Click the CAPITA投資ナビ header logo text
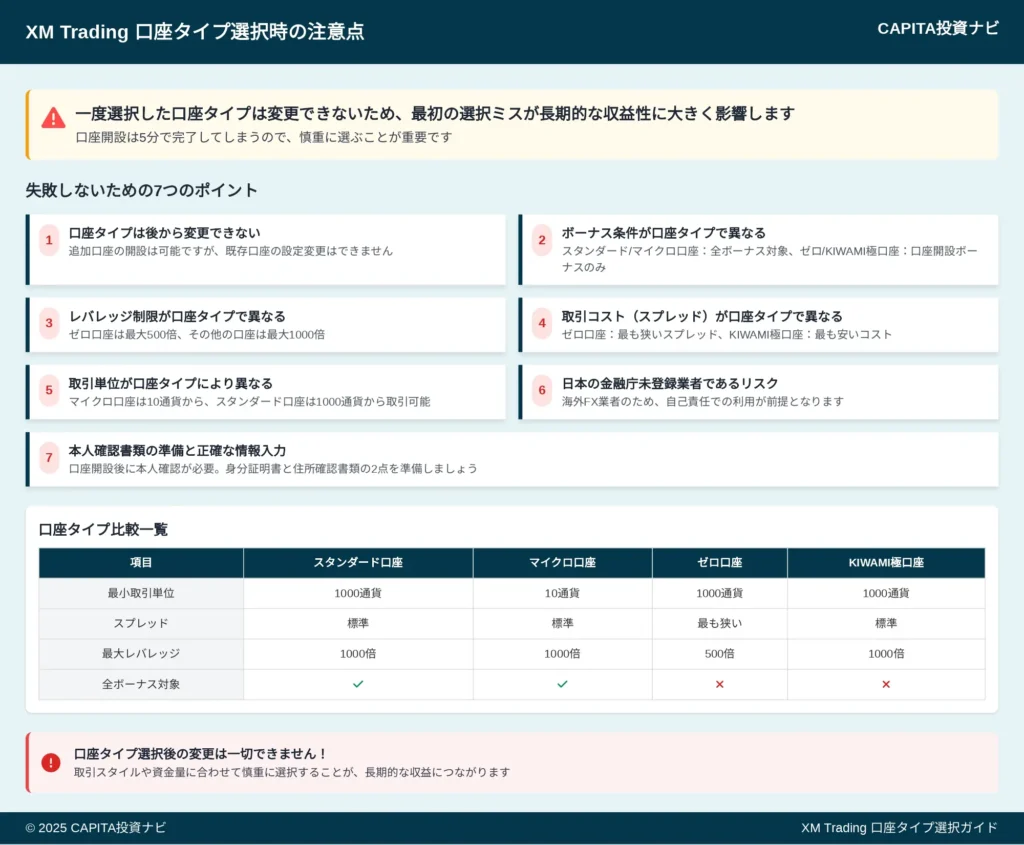This screenshot has width=1024, height=845. click(x=938, y=29)
